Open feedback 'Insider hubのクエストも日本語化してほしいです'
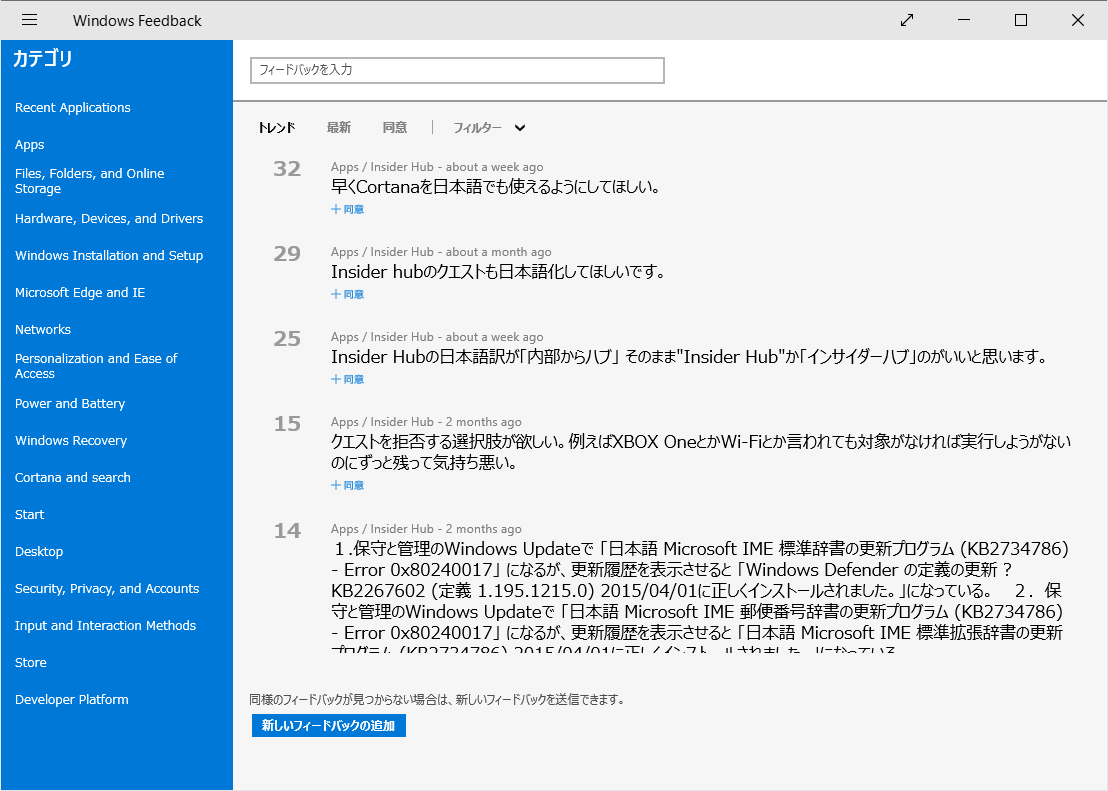 click(x=498, y=272)
